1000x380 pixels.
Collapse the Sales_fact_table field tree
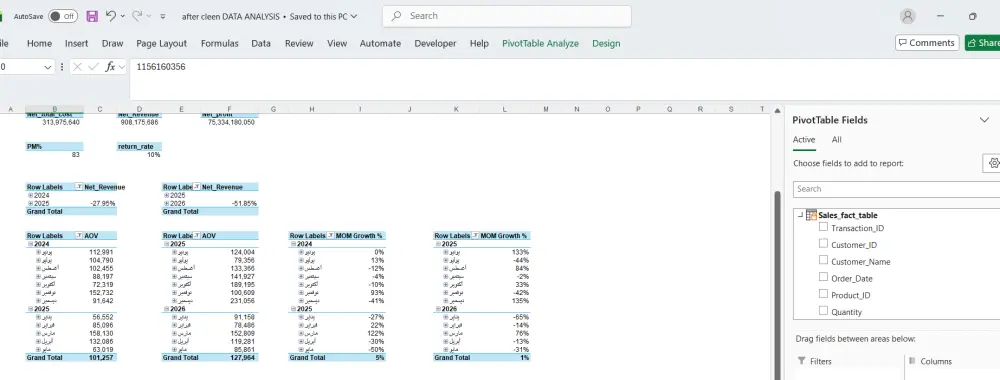[800, 216]
